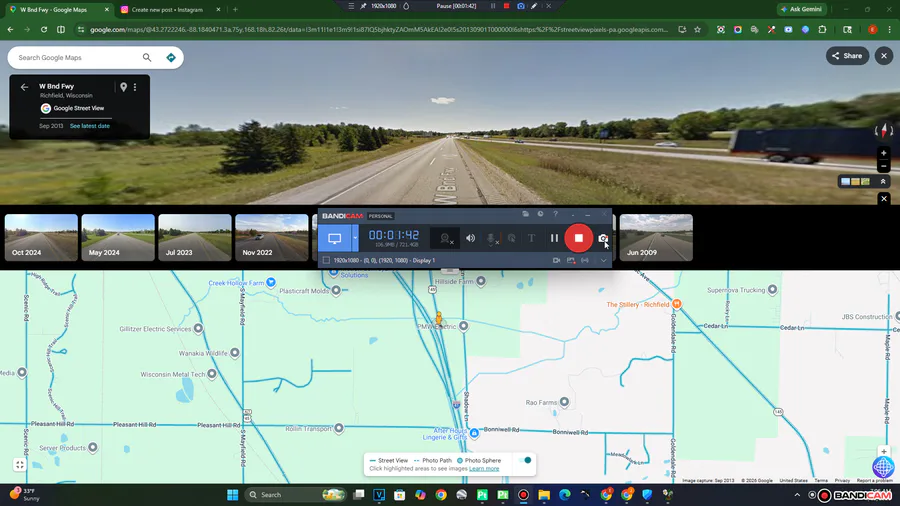900x506 pixels.
Task: Close Street View with X button
Action: click(884, 56)
